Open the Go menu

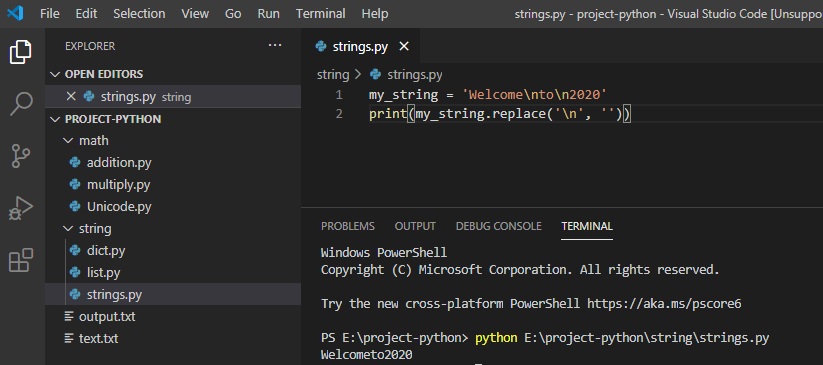pos(233,14)
